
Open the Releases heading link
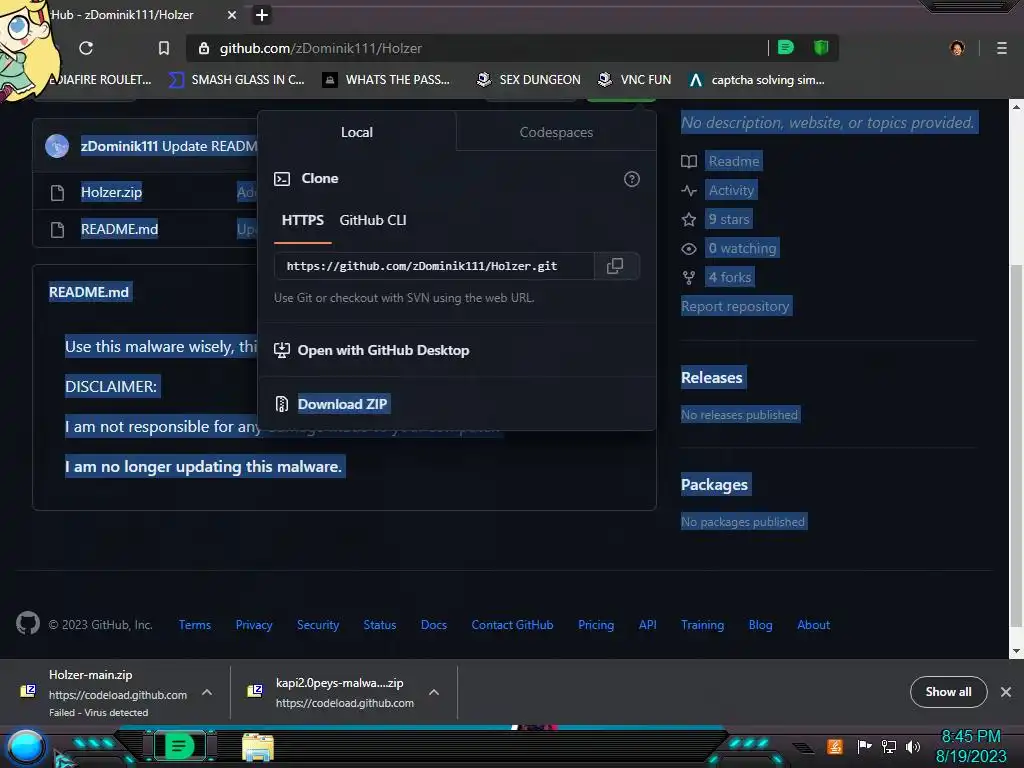pos(712,377)
